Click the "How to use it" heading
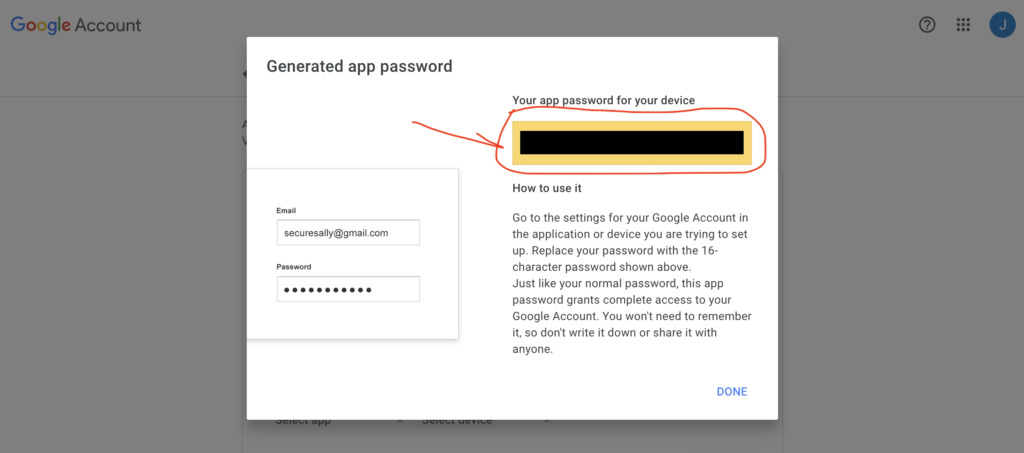The width and height of the screenshot is (1024, 453). click(547, 188)
